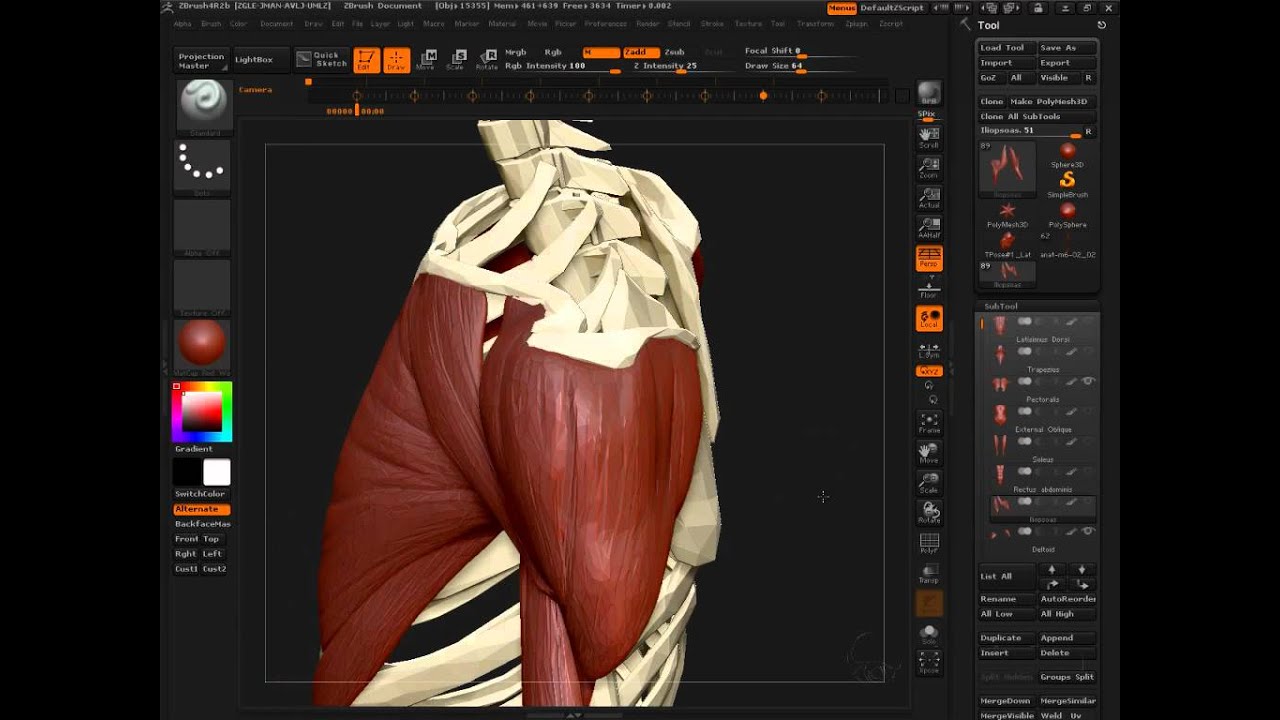
Task: Click the Duplicate subtool button
Action: click(1007, 638)
